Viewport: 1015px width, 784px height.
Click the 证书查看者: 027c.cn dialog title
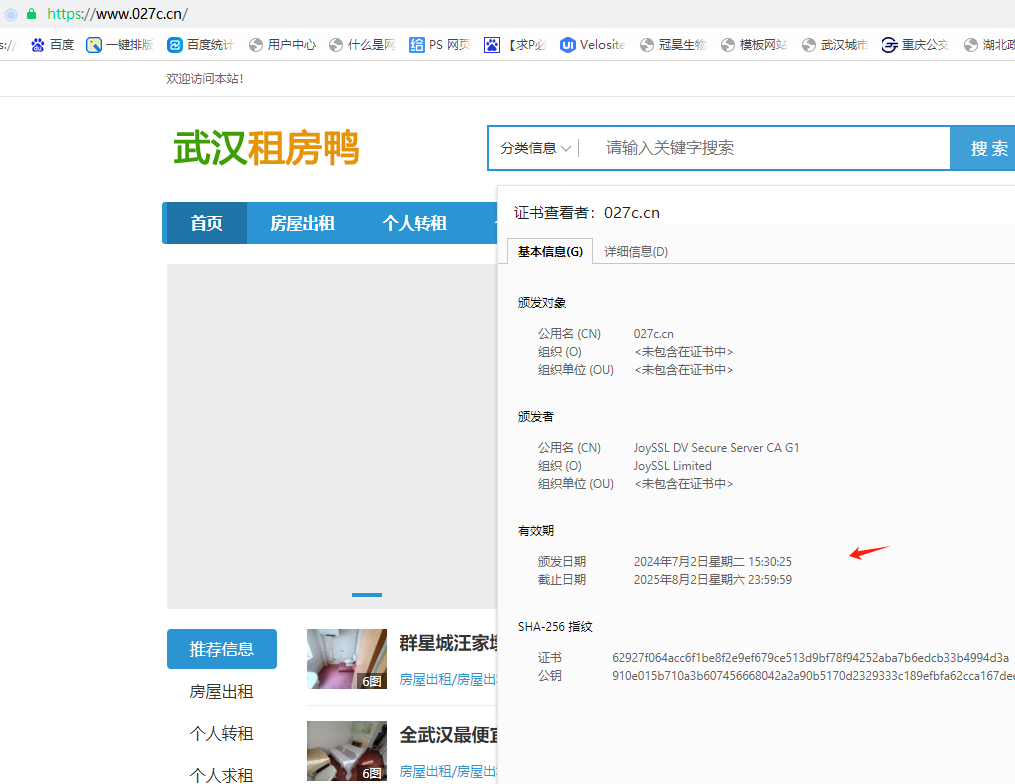pyautogui.click(x=587, y=212)
